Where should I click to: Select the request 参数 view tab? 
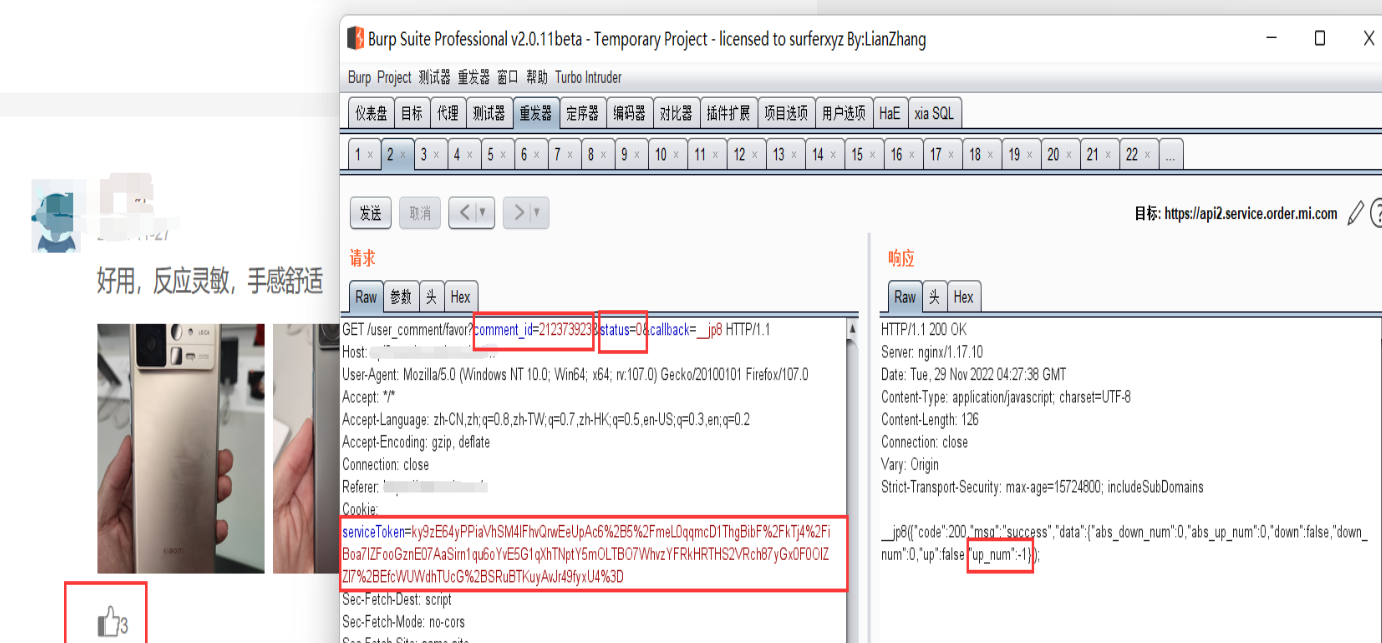[401, 296]
